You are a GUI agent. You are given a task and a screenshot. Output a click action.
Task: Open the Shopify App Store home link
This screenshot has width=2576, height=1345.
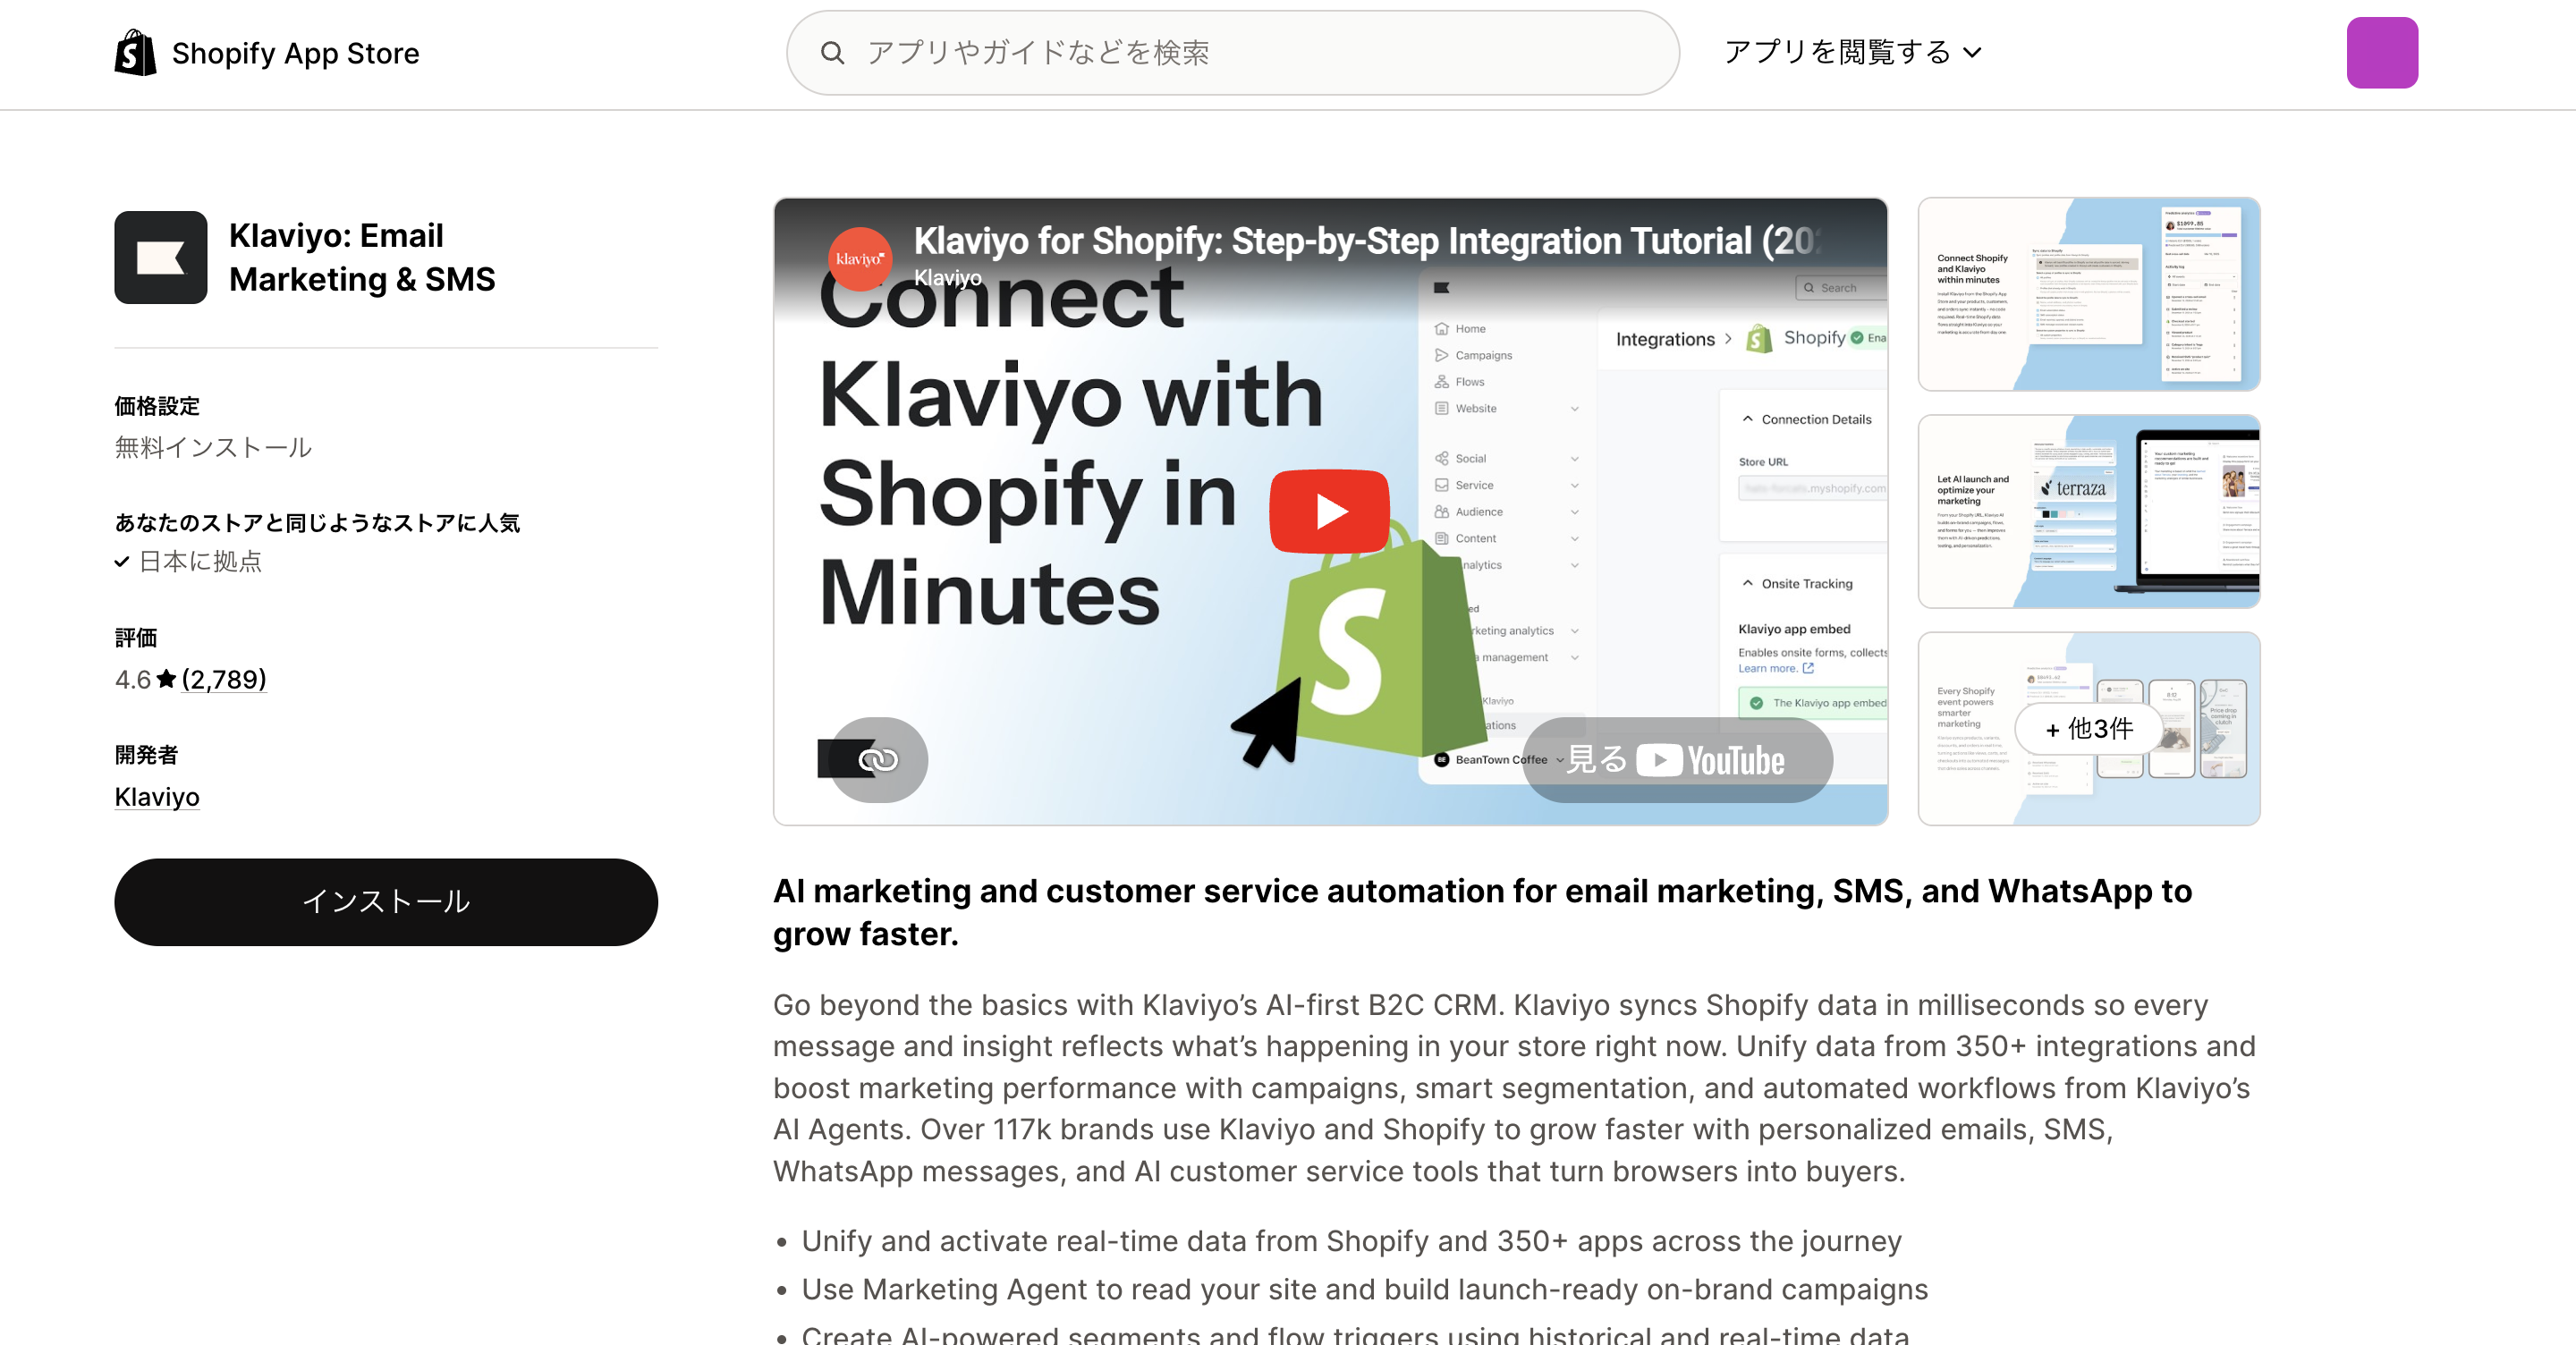coord(267,52)
